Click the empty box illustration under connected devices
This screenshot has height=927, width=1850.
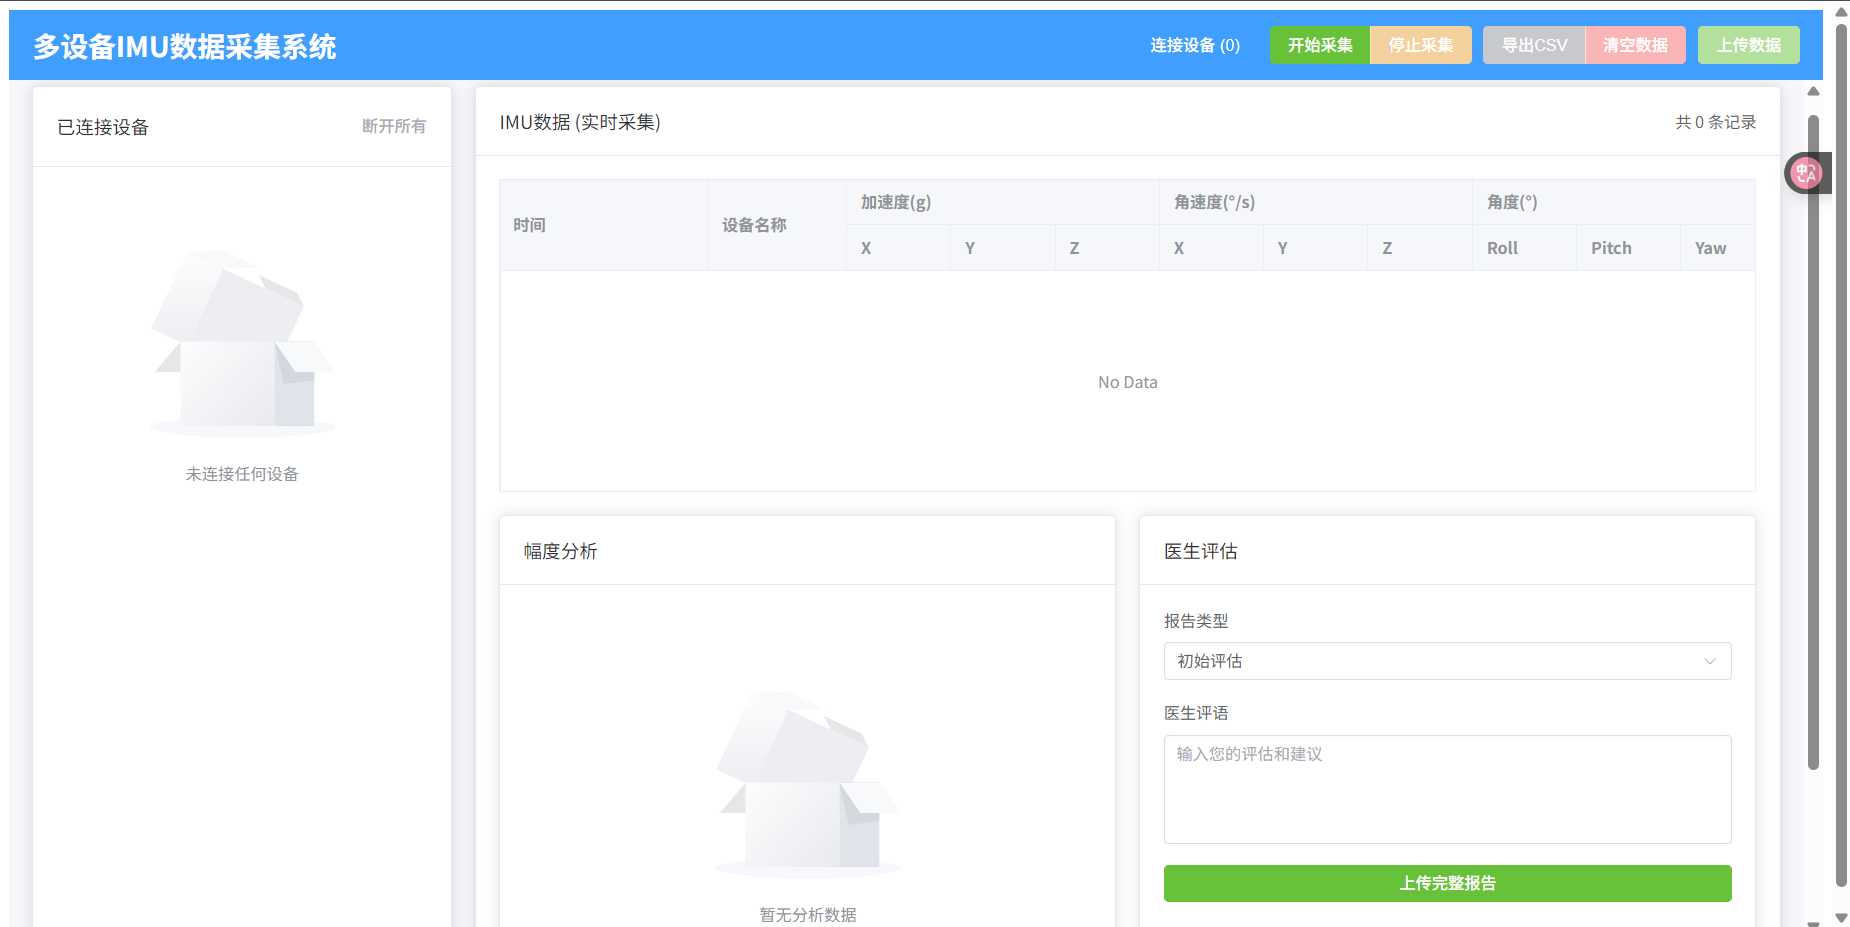coord(242,343)
